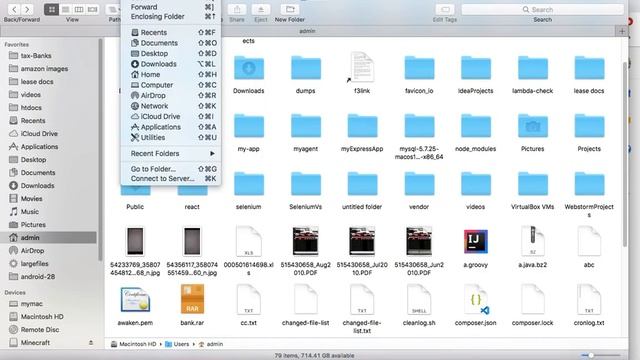The width and height of the screenshot is (640, 360).
Task: Switch to icon view
Action: pyautogui.click(x=51, y=9)
